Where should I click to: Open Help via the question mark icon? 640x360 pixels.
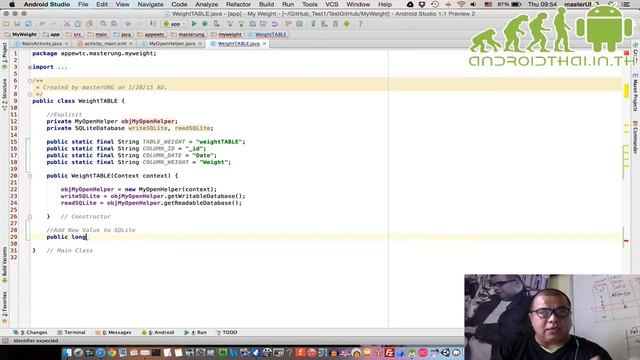click(x=360, y=24)
